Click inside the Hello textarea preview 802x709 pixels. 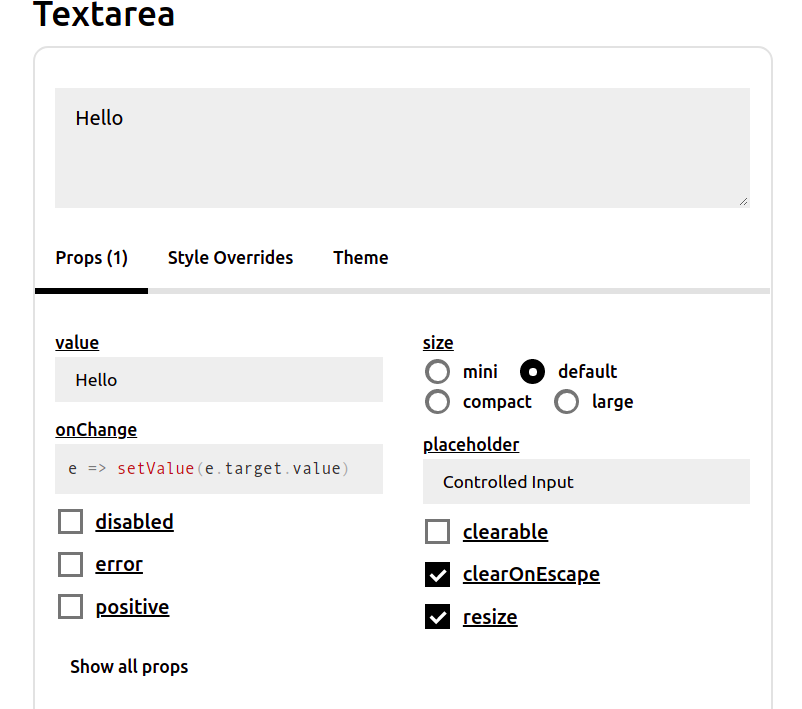[402, 148]
